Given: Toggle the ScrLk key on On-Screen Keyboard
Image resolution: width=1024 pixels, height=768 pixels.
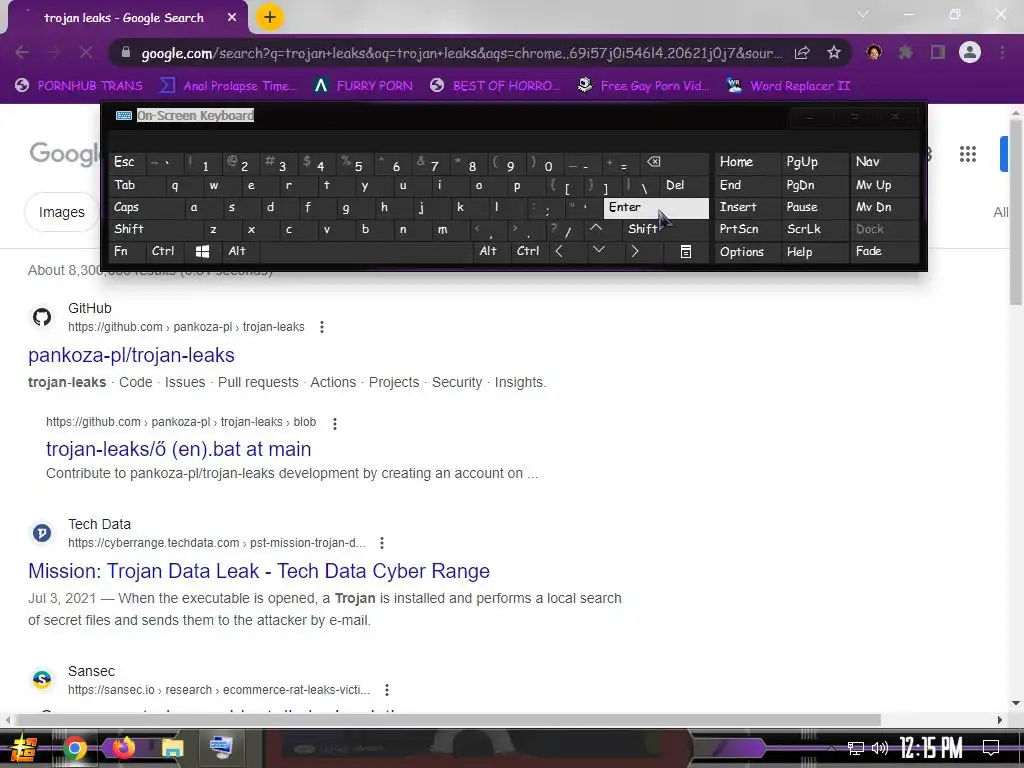Looking at the screenshot, I should pyautogui.click(x=814, y=229).
